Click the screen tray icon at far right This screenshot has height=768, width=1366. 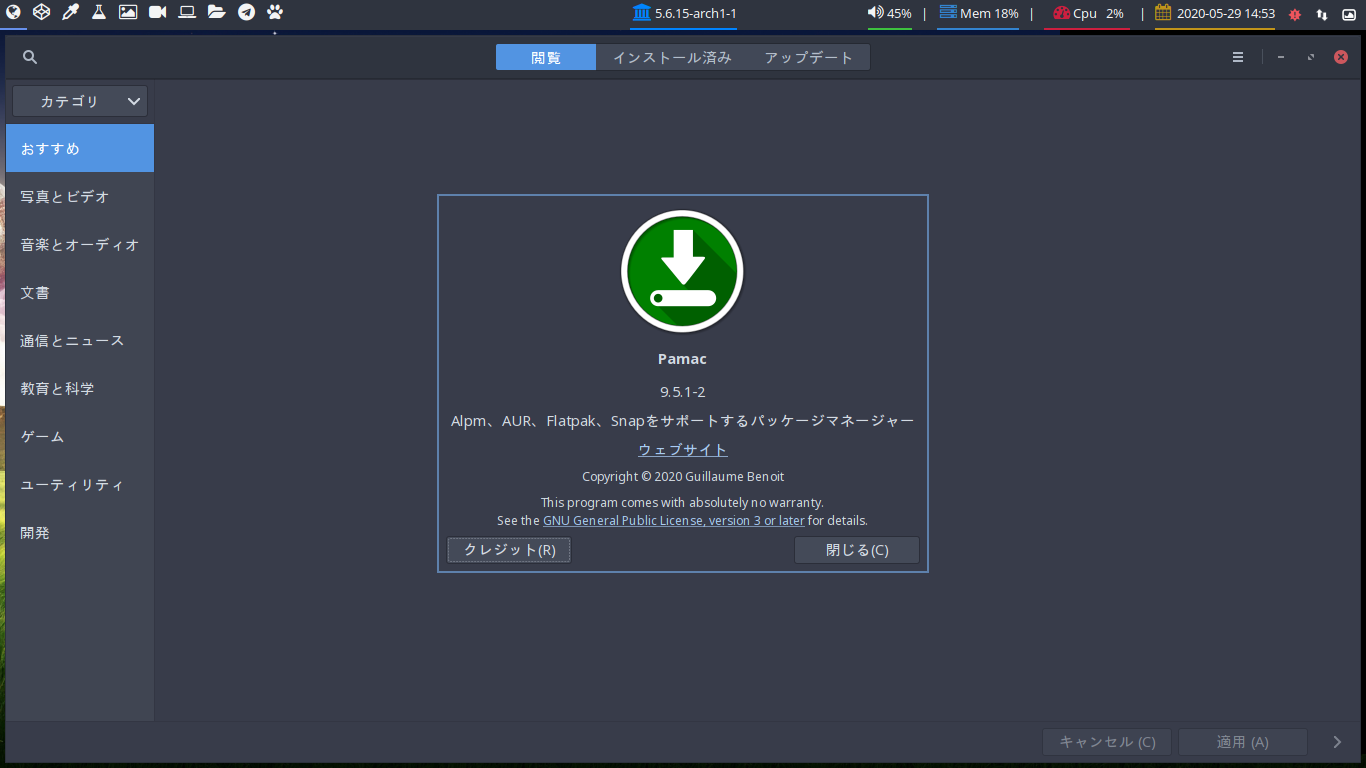(x=1348, y=14)
